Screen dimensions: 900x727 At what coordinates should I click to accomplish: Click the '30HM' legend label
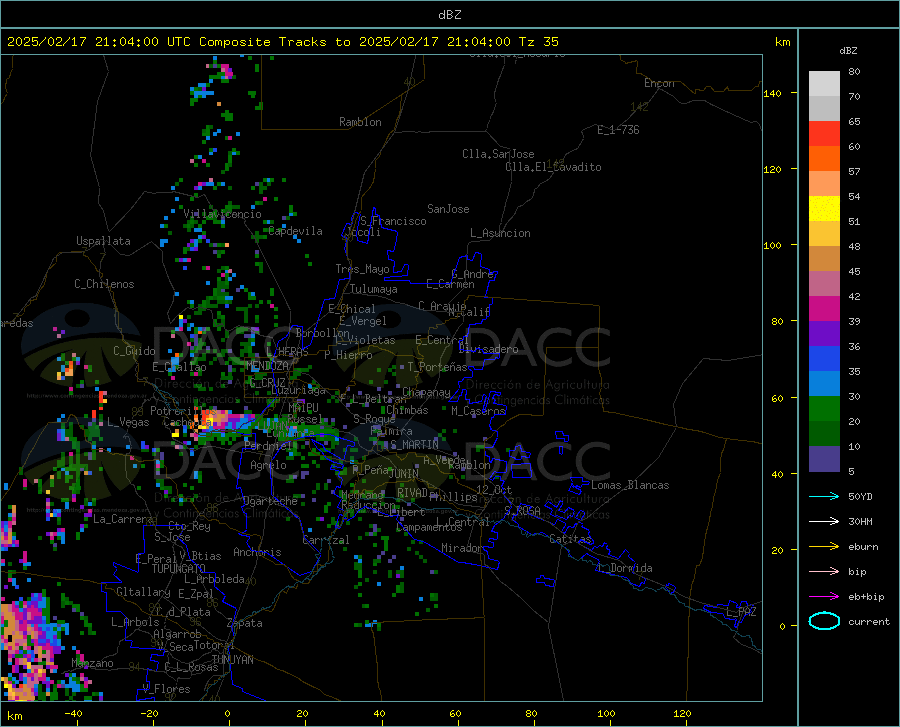tap(860, 522)
